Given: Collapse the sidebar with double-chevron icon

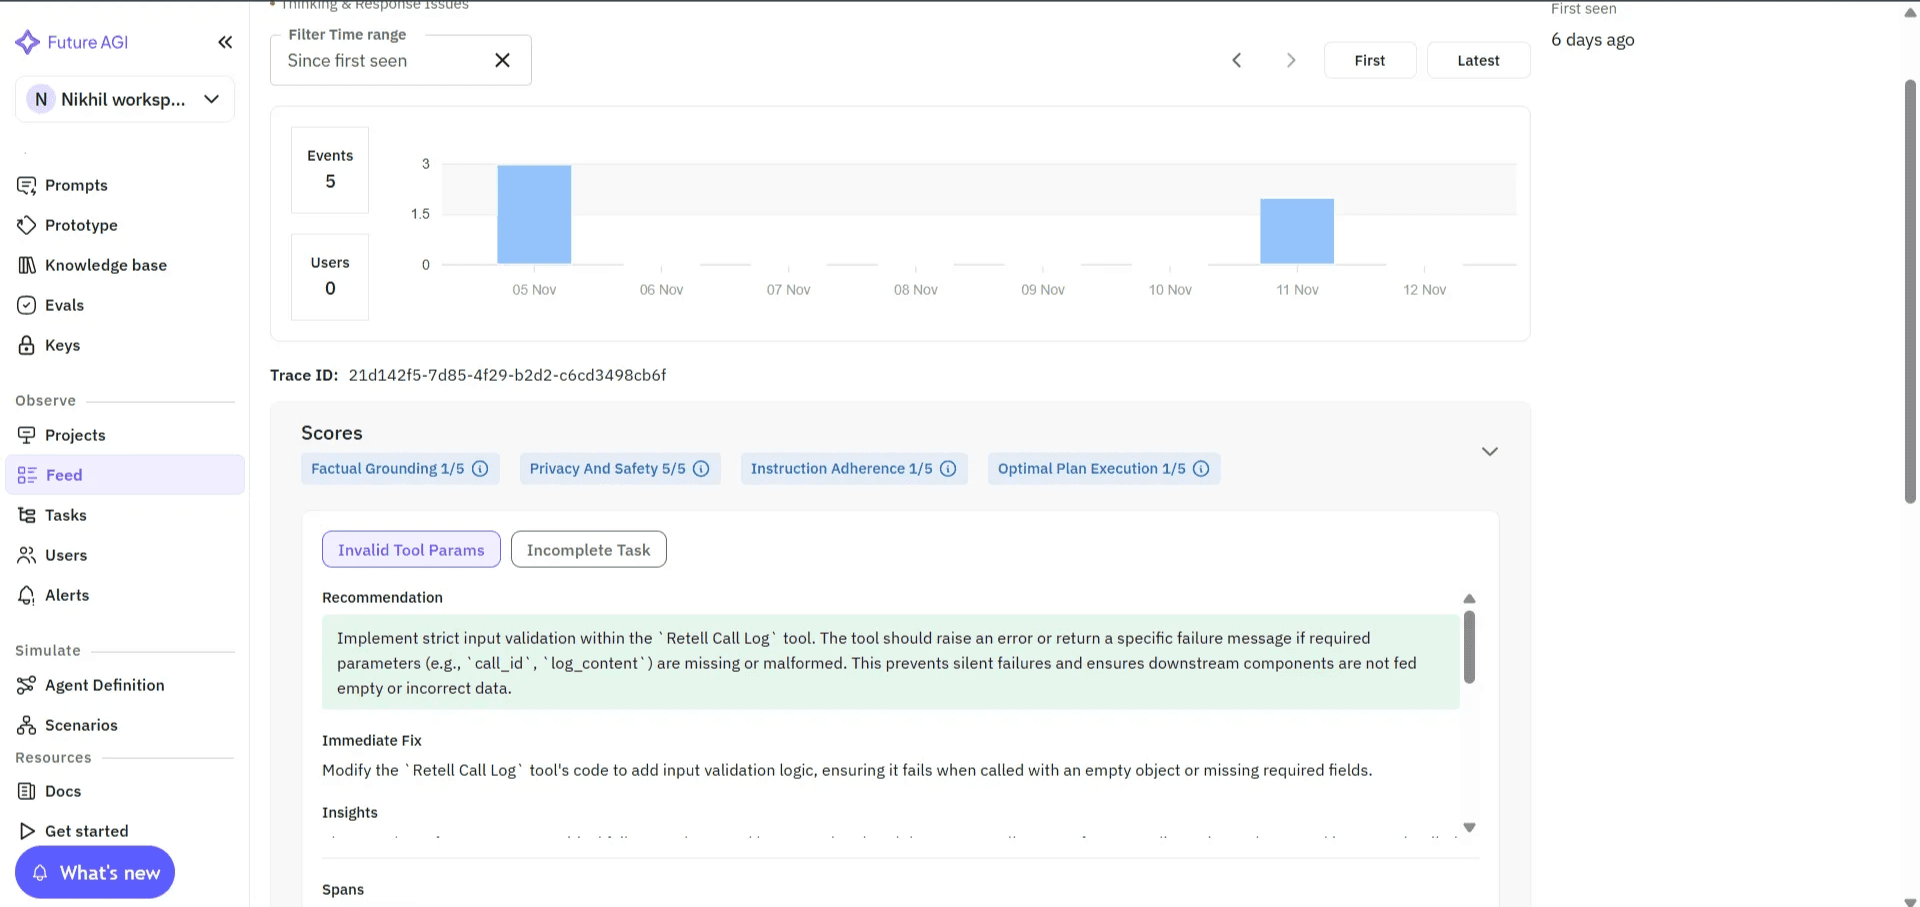Looking at the screenshot, I should (225, 42).
